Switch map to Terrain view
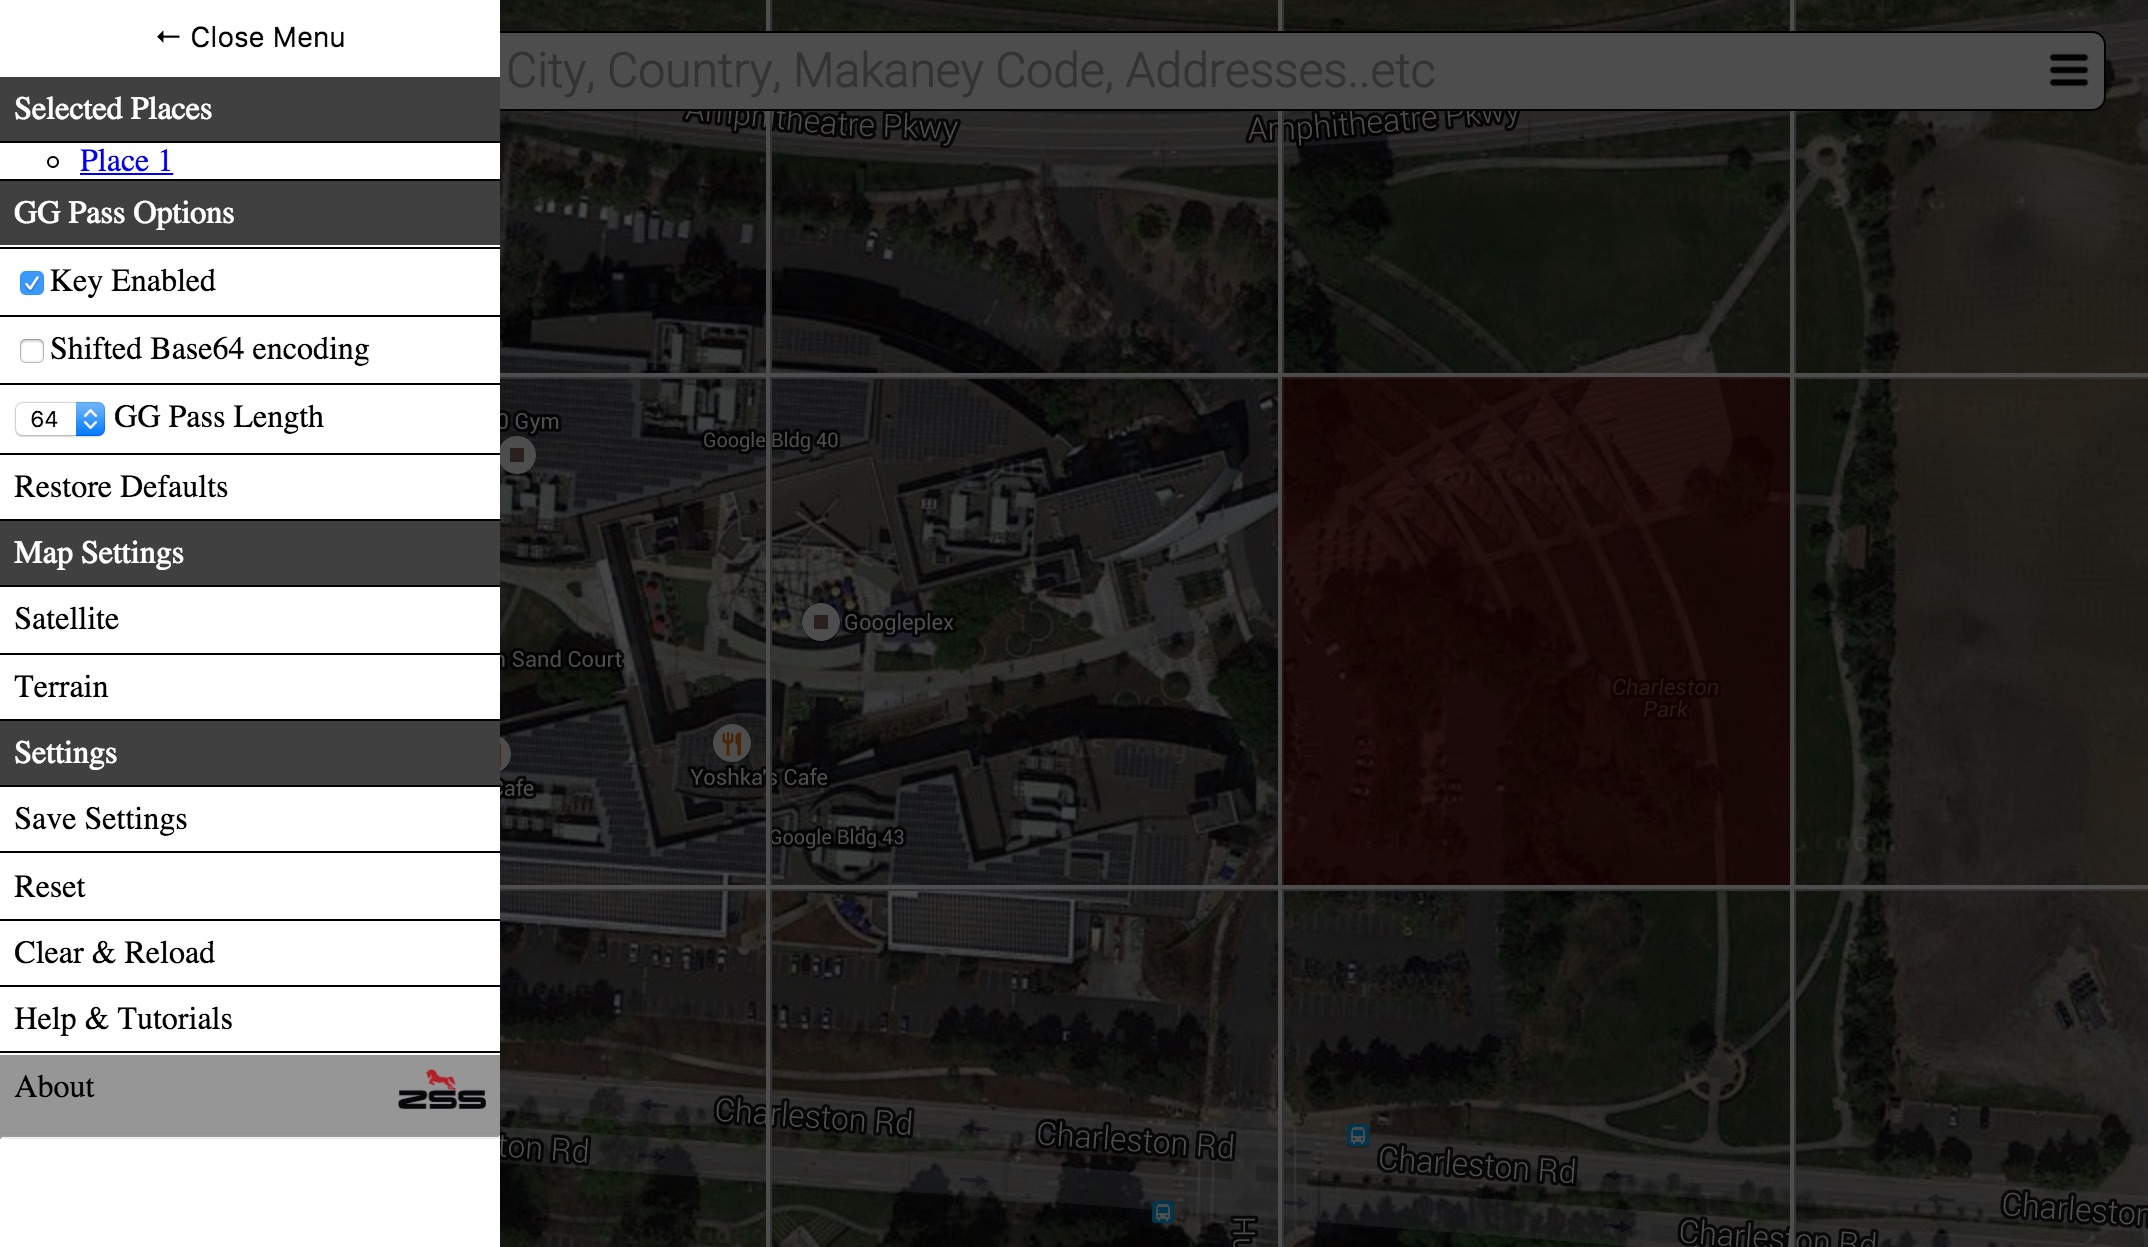 pos(250,687)
